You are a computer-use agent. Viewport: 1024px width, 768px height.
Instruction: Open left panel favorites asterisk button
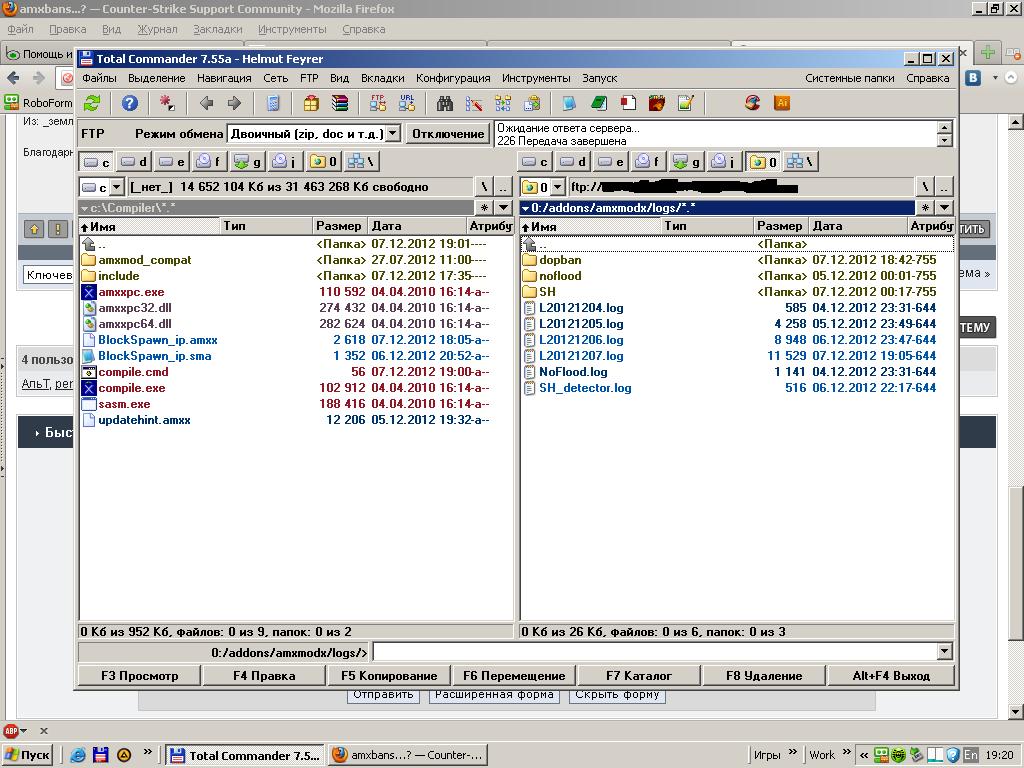pyautogui.click(x=484, y=208)
